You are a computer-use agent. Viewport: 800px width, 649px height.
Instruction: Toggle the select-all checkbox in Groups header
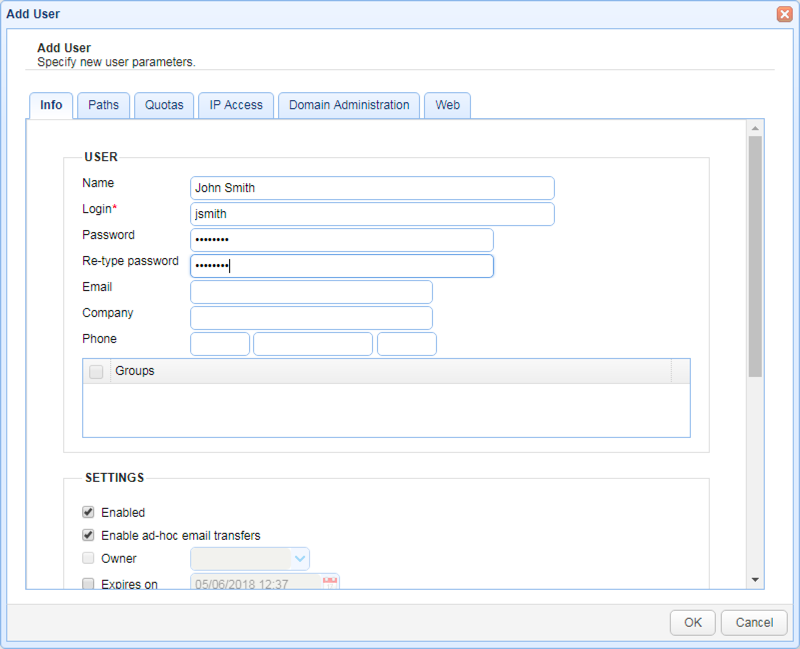[x=96, y=371]
